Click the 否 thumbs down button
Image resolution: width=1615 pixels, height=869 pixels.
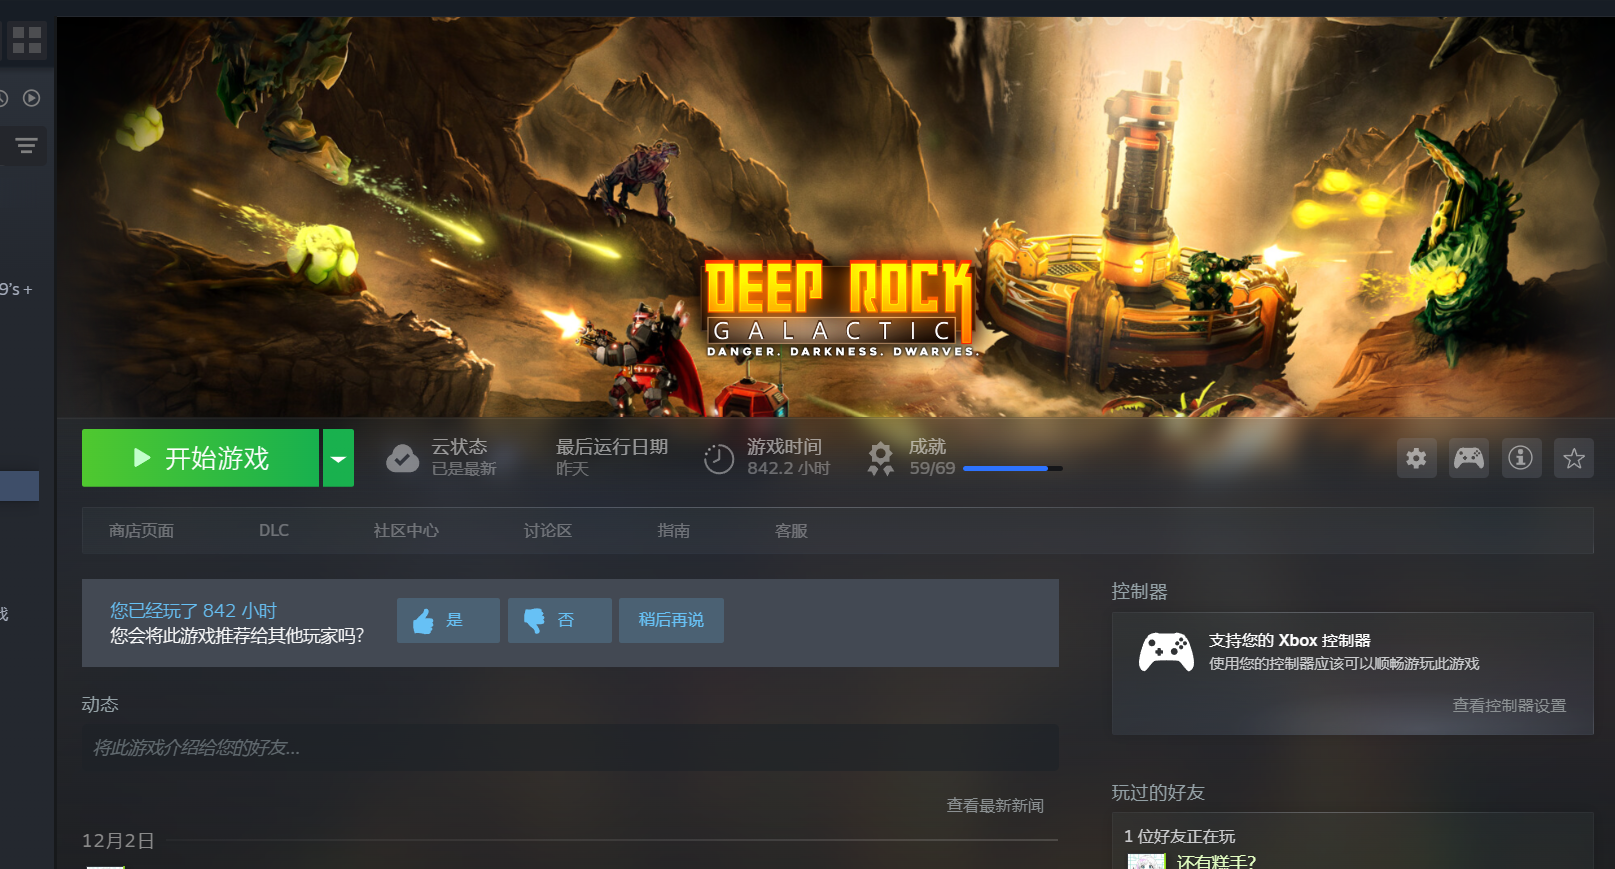point(559,620)
